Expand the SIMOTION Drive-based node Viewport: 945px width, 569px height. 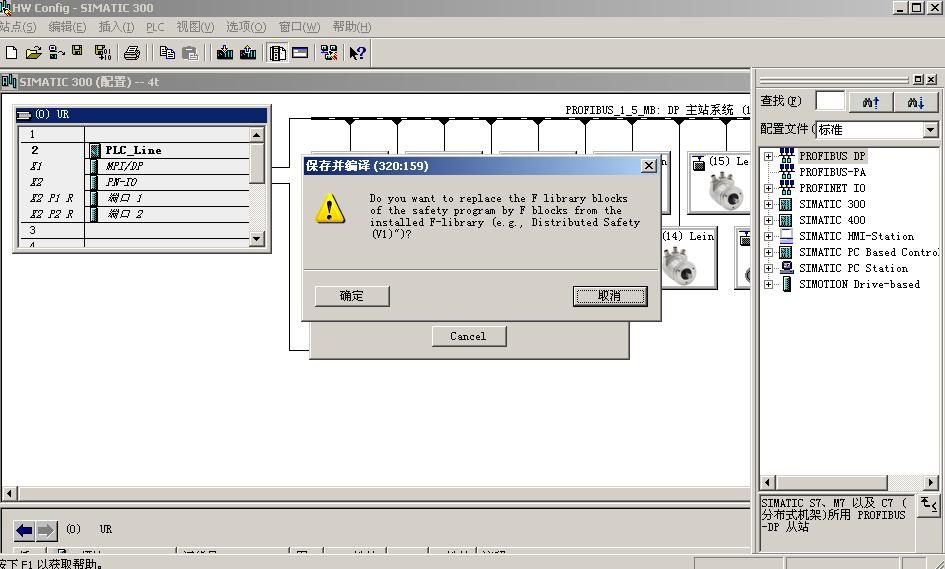tap(768, 284)
